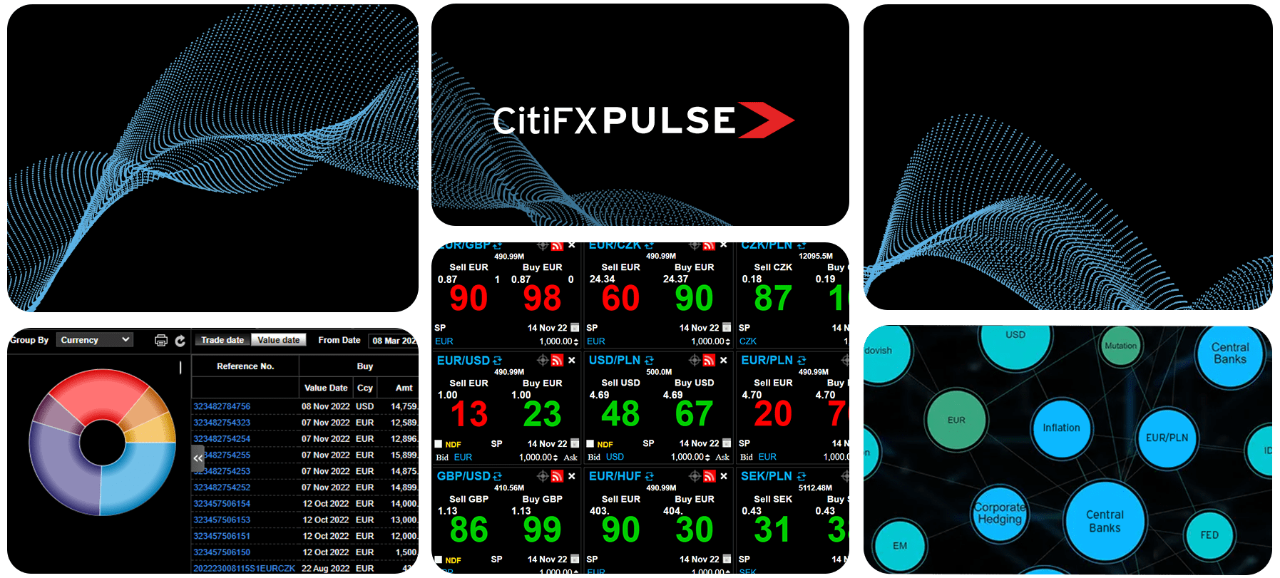Screen dimensions: 1280x578
Task: Open calendar picker on EUR/HUF tile
Action: [x=727, y=559]
